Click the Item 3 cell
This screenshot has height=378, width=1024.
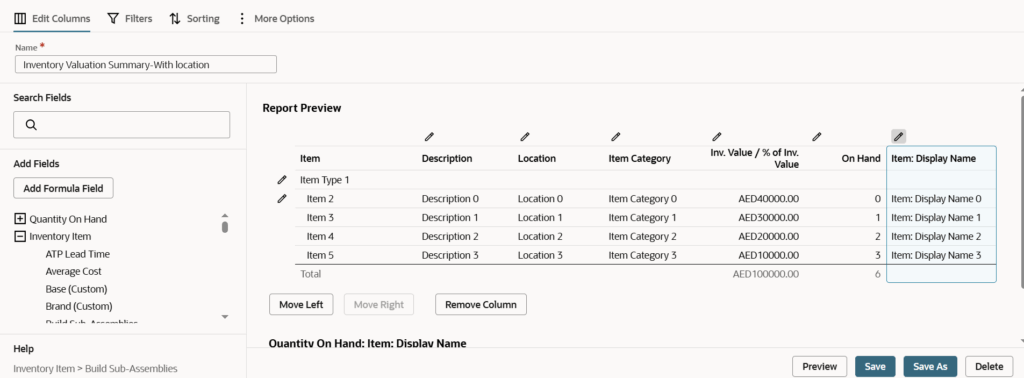(x=321, y=217)
